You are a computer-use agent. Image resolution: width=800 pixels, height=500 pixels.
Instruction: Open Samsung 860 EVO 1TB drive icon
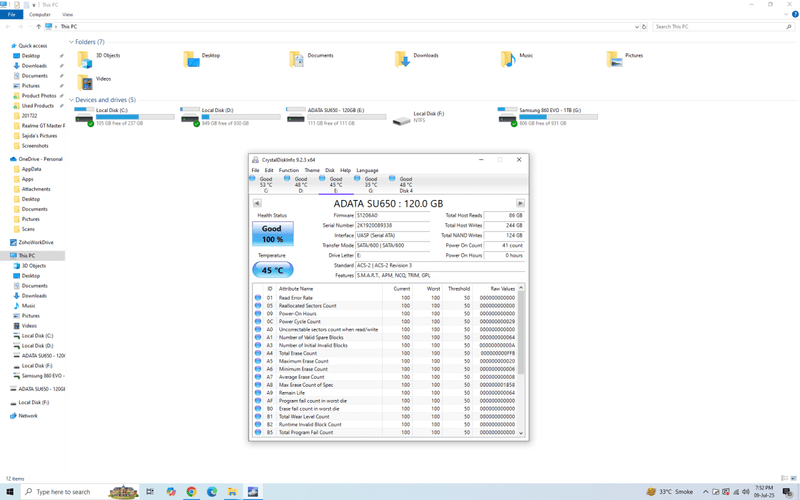pyautogui.click(x=507, y=117)
